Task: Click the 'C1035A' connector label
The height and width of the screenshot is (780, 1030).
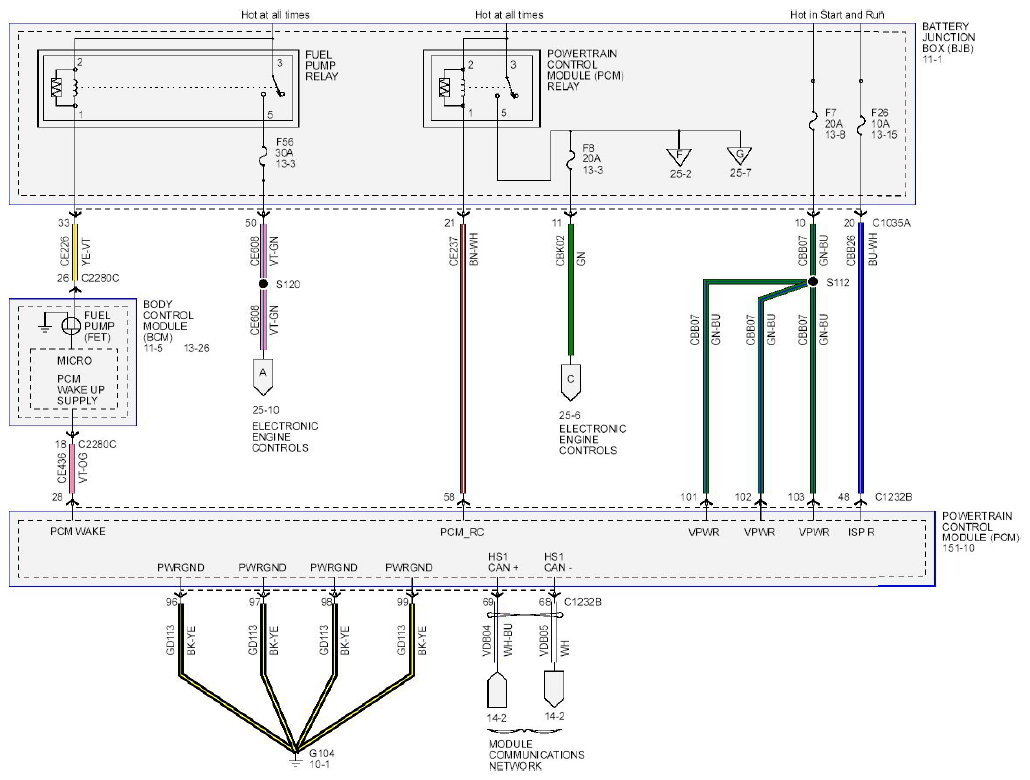Action: (x=891, y=223)
